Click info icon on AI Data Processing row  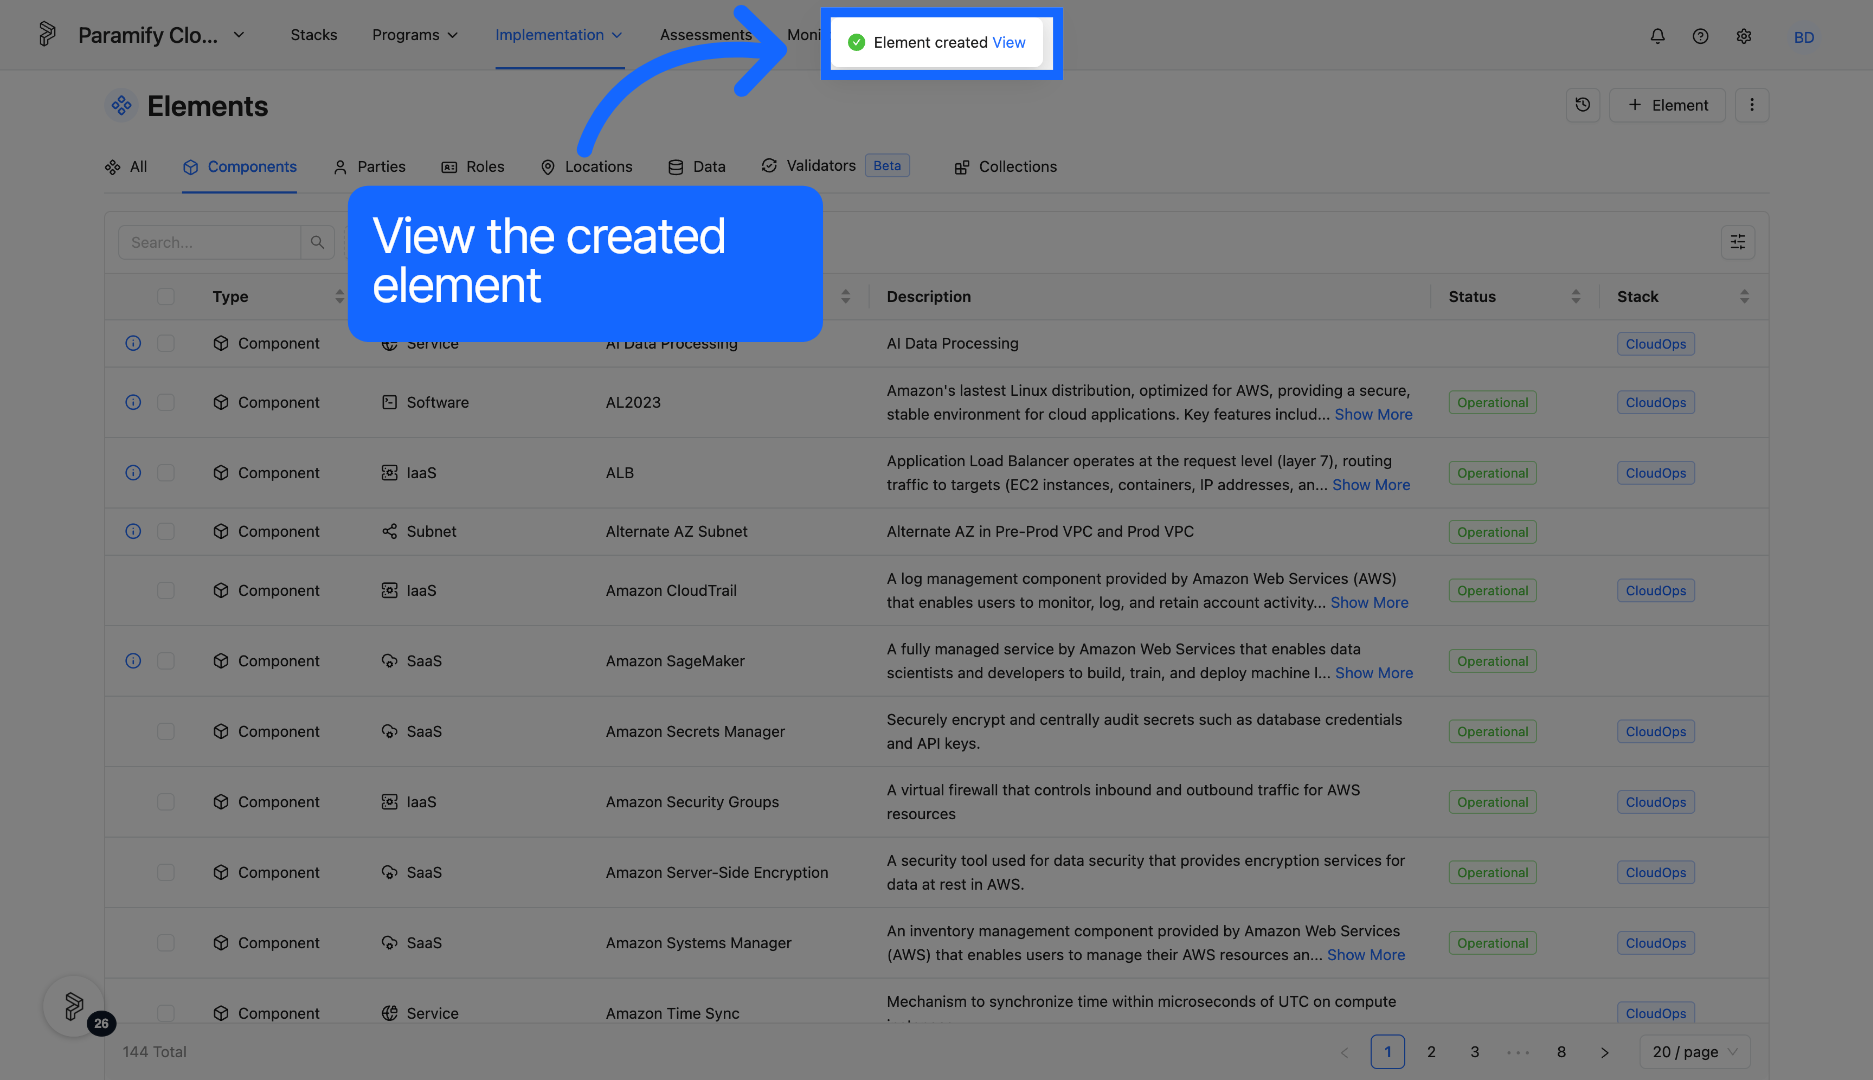click(x=133, y=343)
